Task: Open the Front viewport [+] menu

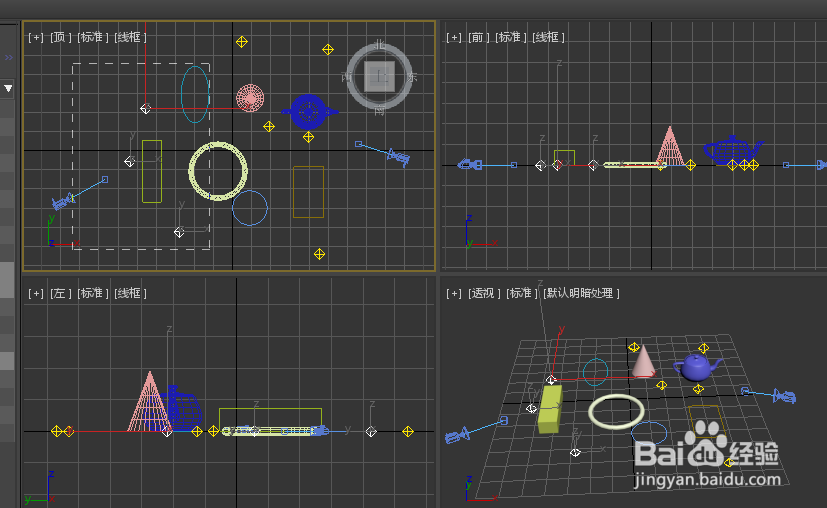Action: (x=454, y=37)
